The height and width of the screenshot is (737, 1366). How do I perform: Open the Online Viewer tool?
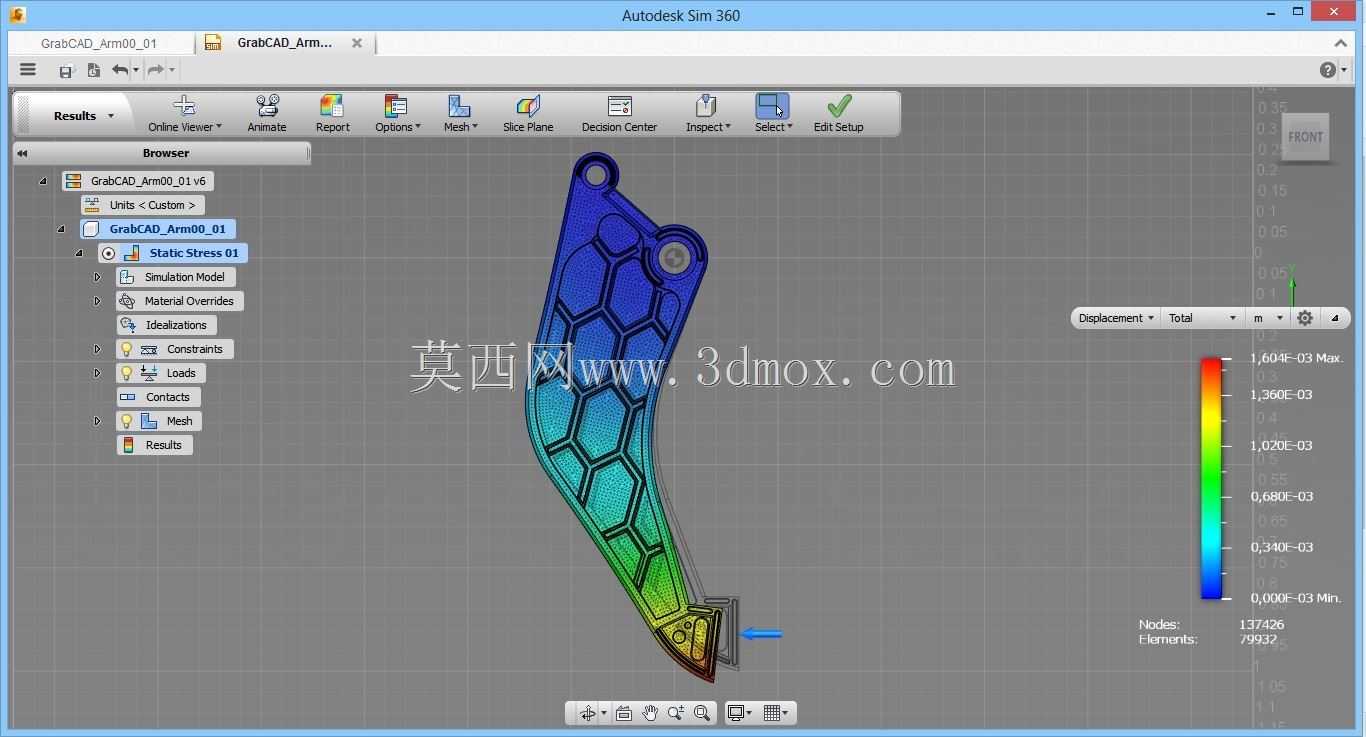click(185, 114)
